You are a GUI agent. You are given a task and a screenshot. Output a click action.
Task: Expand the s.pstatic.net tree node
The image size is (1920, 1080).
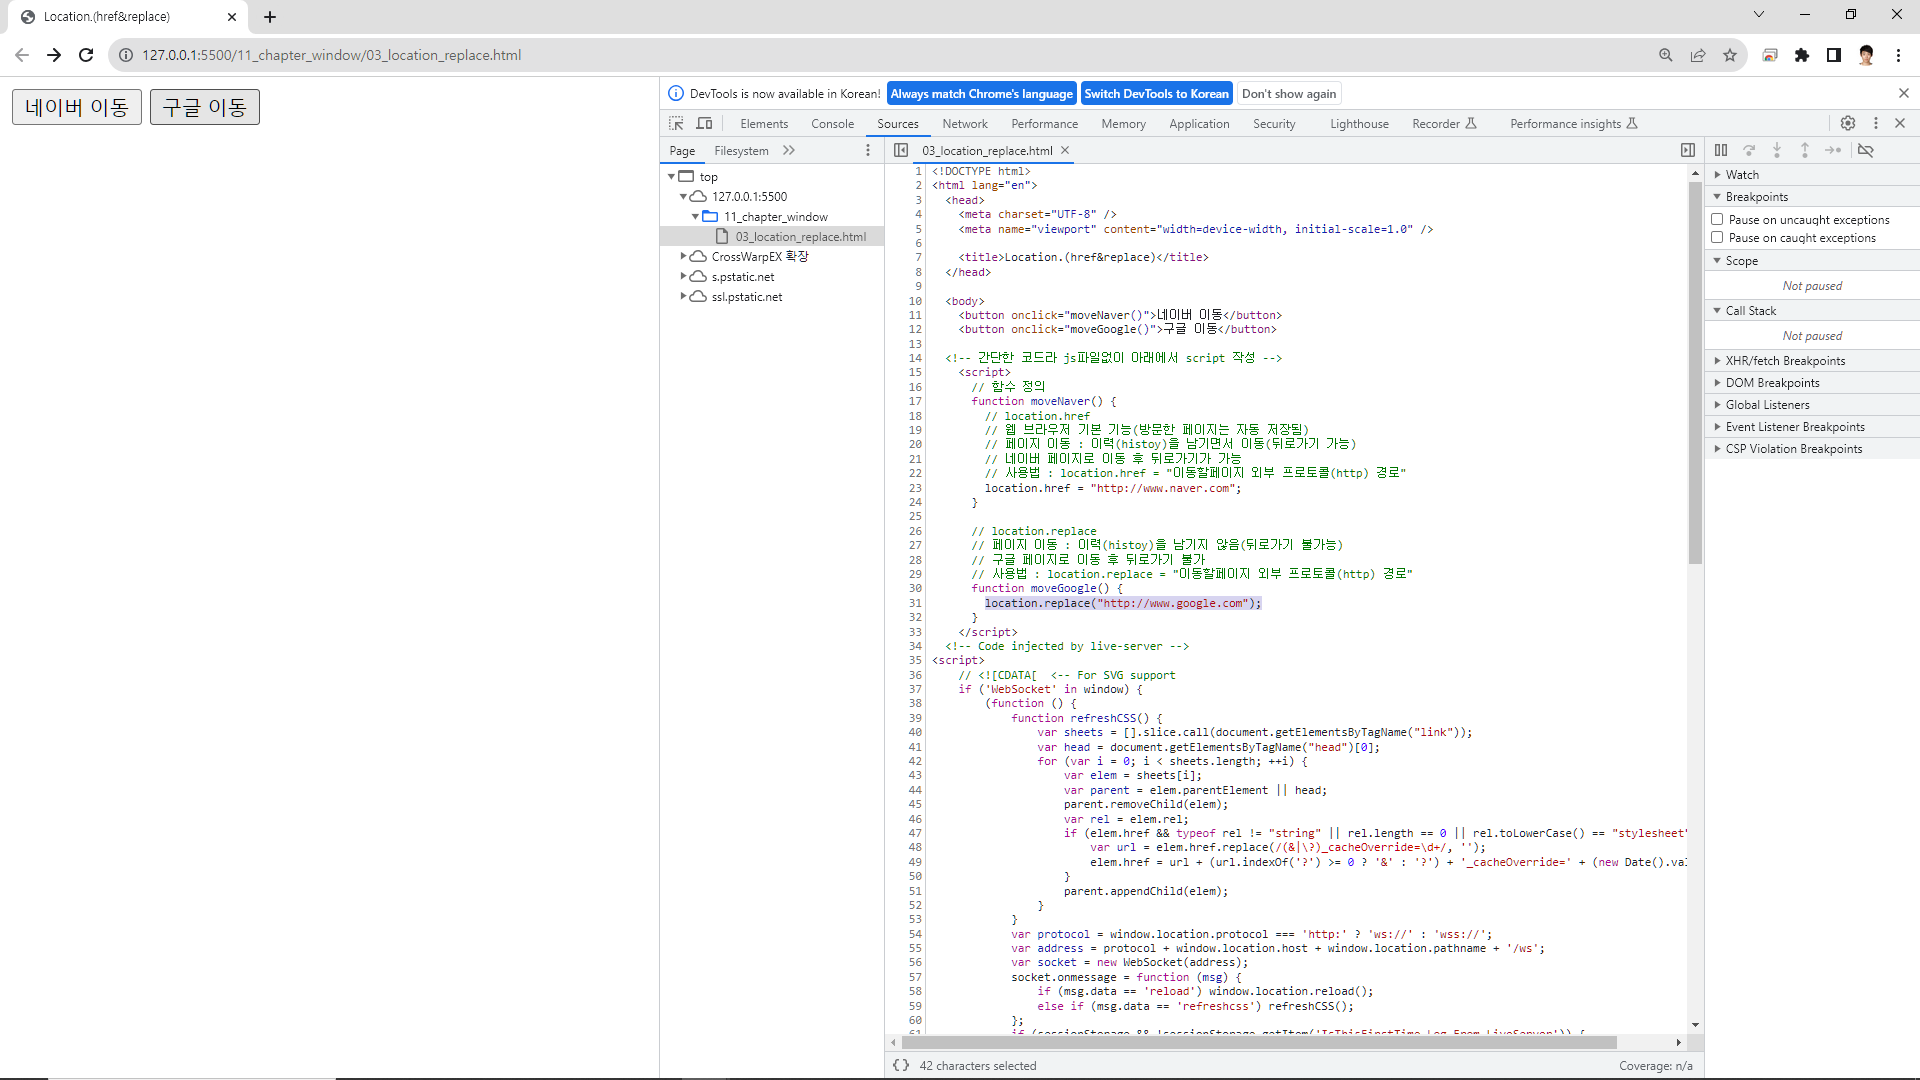684,276
